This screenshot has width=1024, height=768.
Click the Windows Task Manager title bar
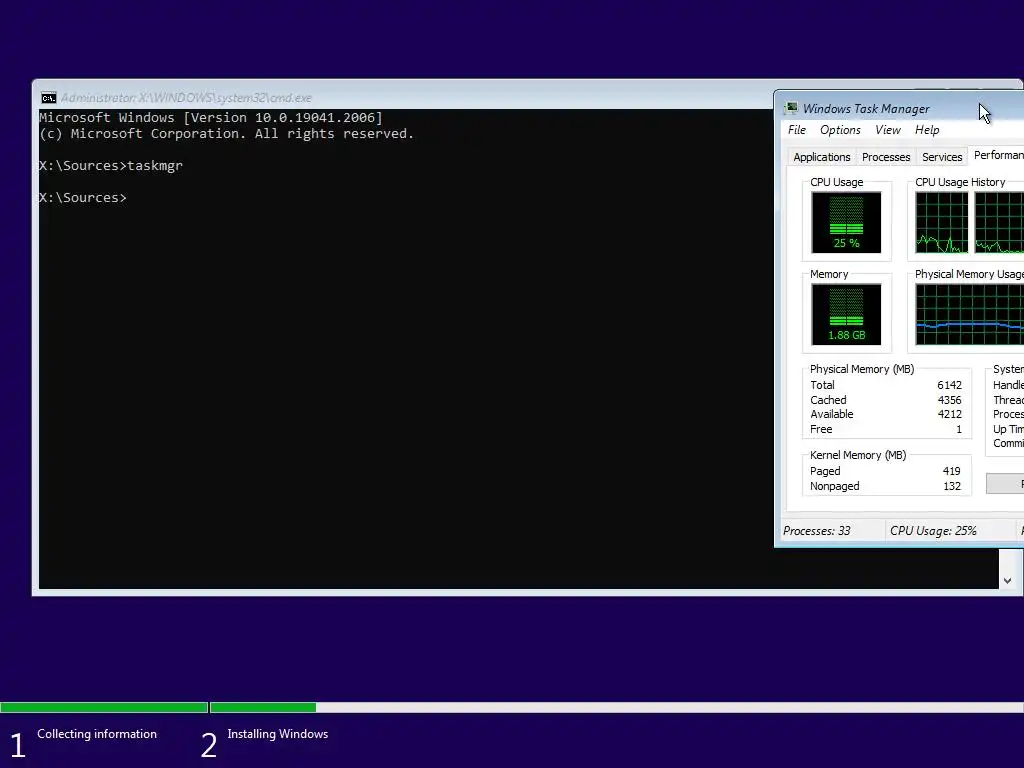click(x=899, y=108)
